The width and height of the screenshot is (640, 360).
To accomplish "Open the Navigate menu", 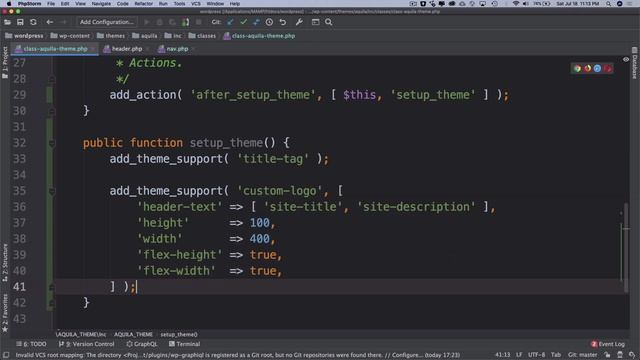I will coord(101,4).
